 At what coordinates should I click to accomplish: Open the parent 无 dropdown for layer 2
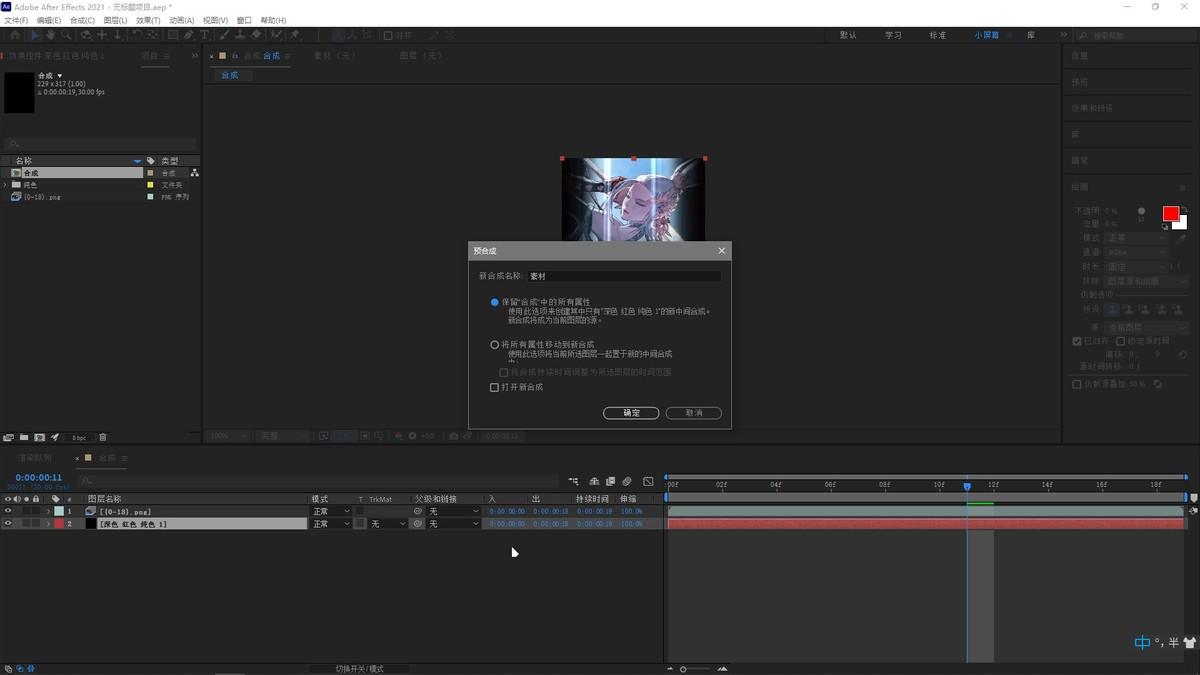[454, 524]
